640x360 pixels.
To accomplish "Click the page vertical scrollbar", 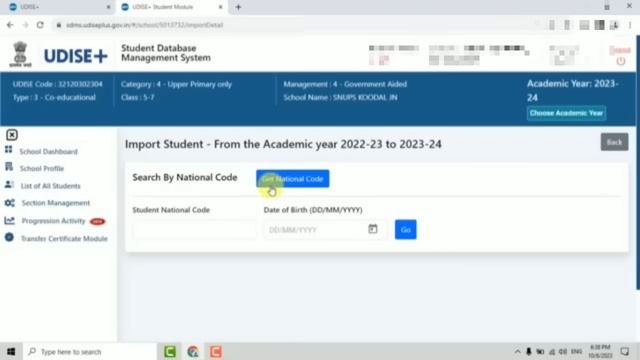I will pos(638,163).
